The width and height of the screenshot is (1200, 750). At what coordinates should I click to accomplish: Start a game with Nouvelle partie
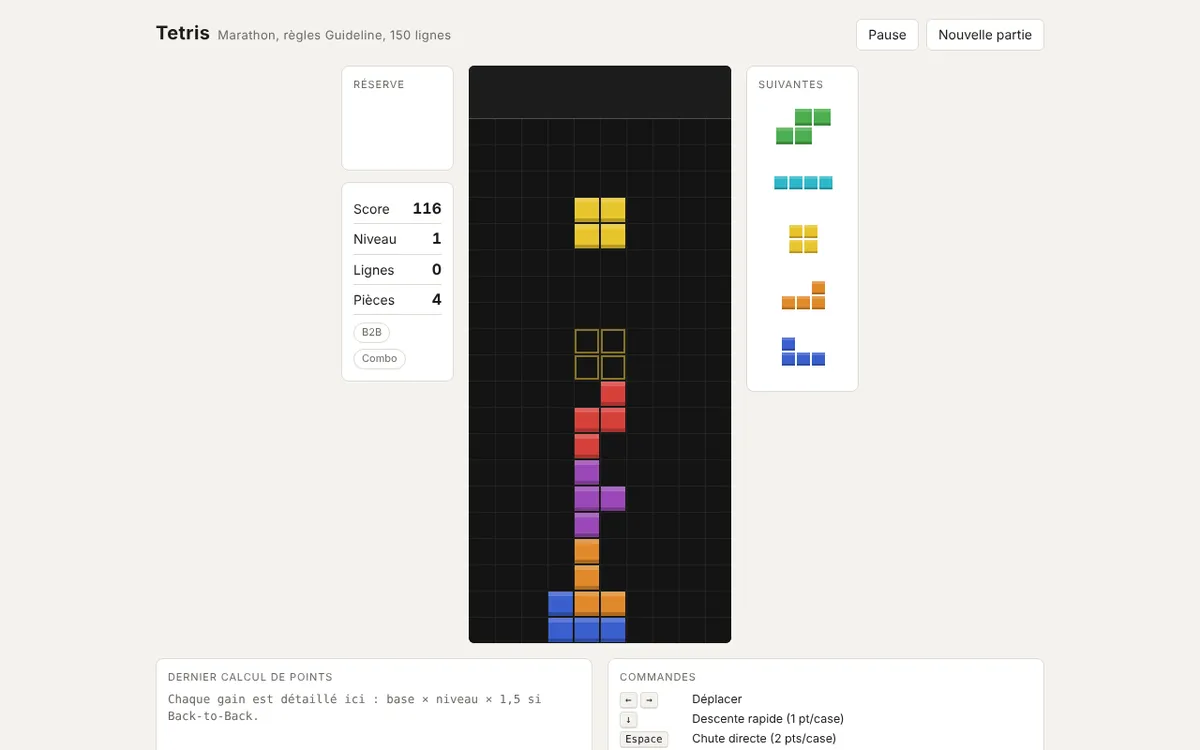985,34
